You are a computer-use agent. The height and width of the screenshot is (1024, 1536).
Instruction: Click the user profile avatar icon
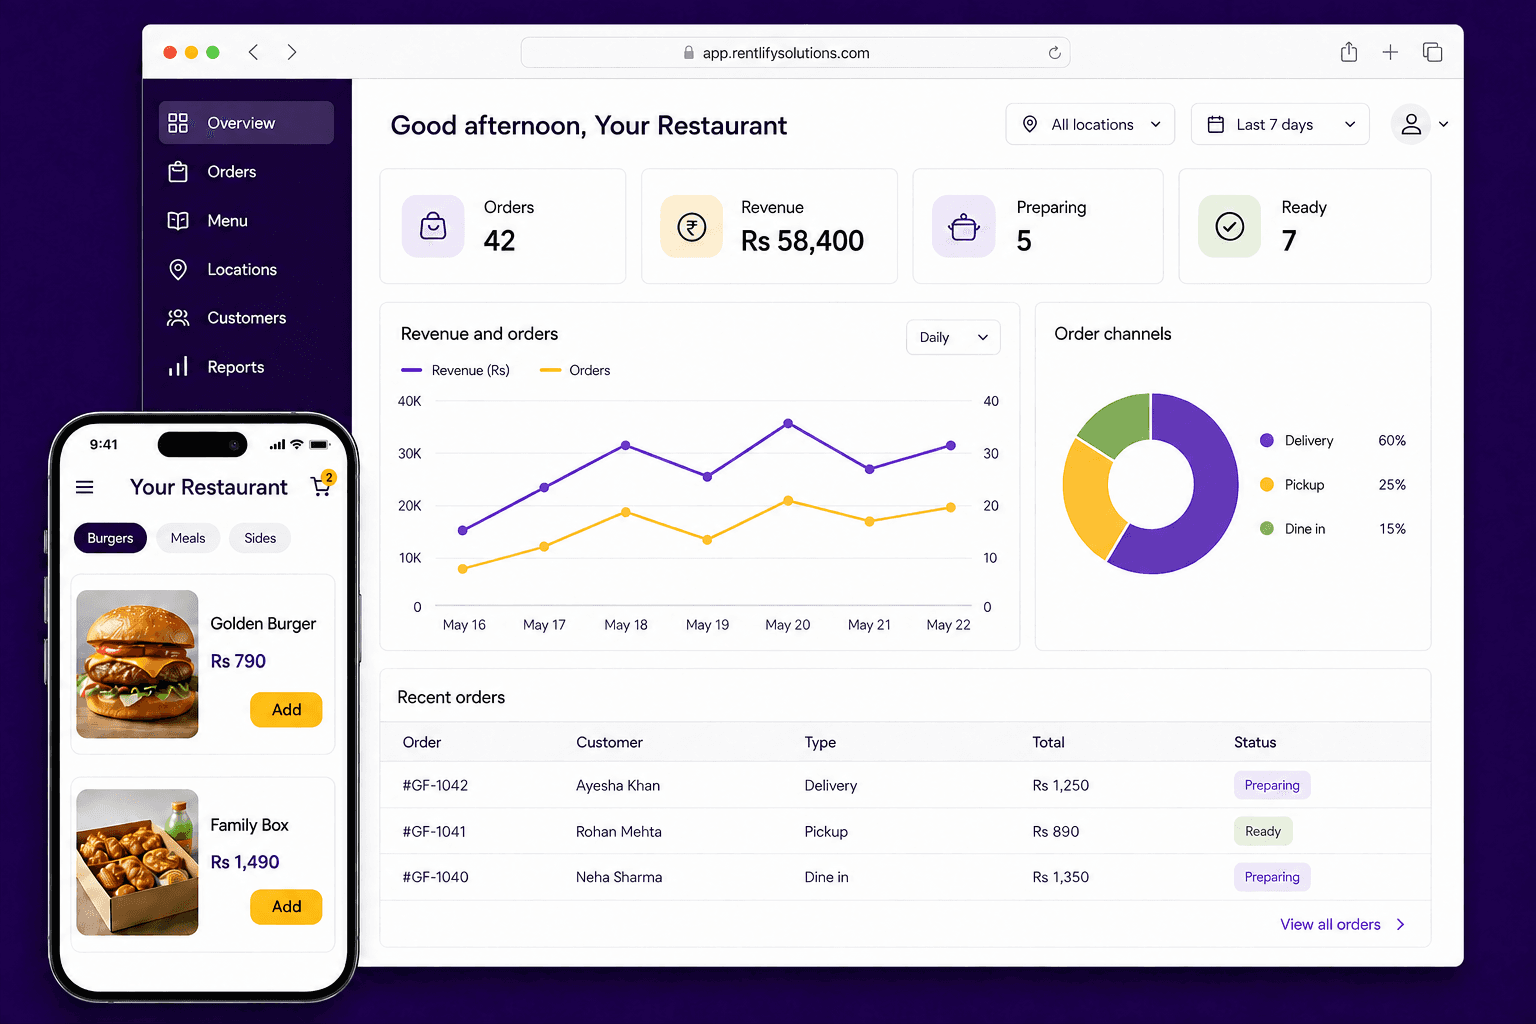1411,124
